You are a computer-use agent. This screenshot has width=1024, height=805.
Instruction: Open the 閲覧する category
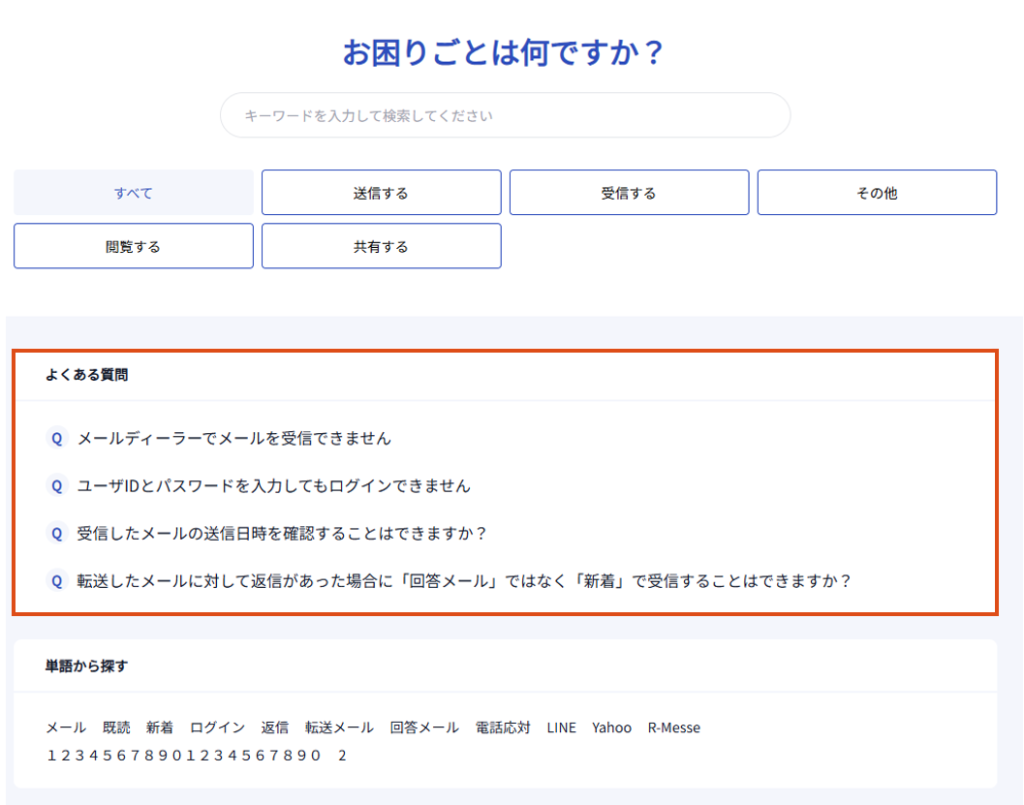(x=134, y=246)
